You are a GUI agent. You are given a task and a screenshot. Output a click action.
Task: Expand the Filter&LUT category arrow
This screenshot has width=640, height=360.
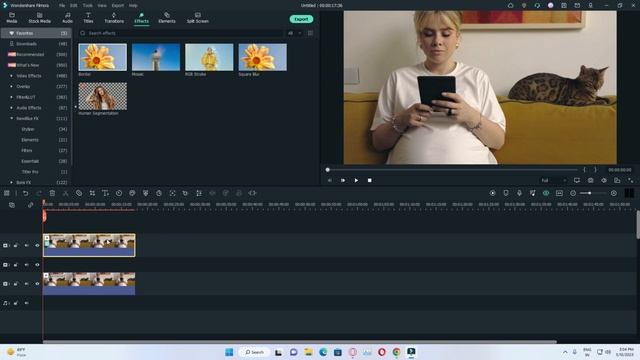click(11, 97)
